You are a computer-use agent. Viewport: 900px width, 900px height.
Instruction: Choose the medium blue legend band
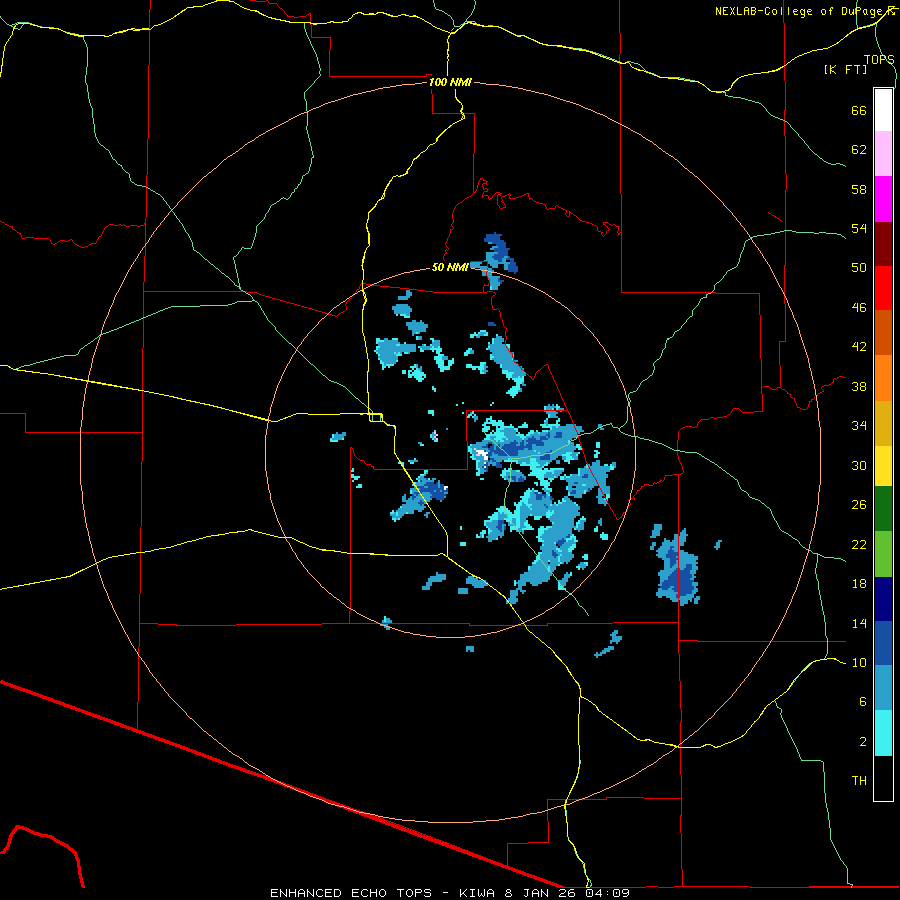click(x=883, y=643)
